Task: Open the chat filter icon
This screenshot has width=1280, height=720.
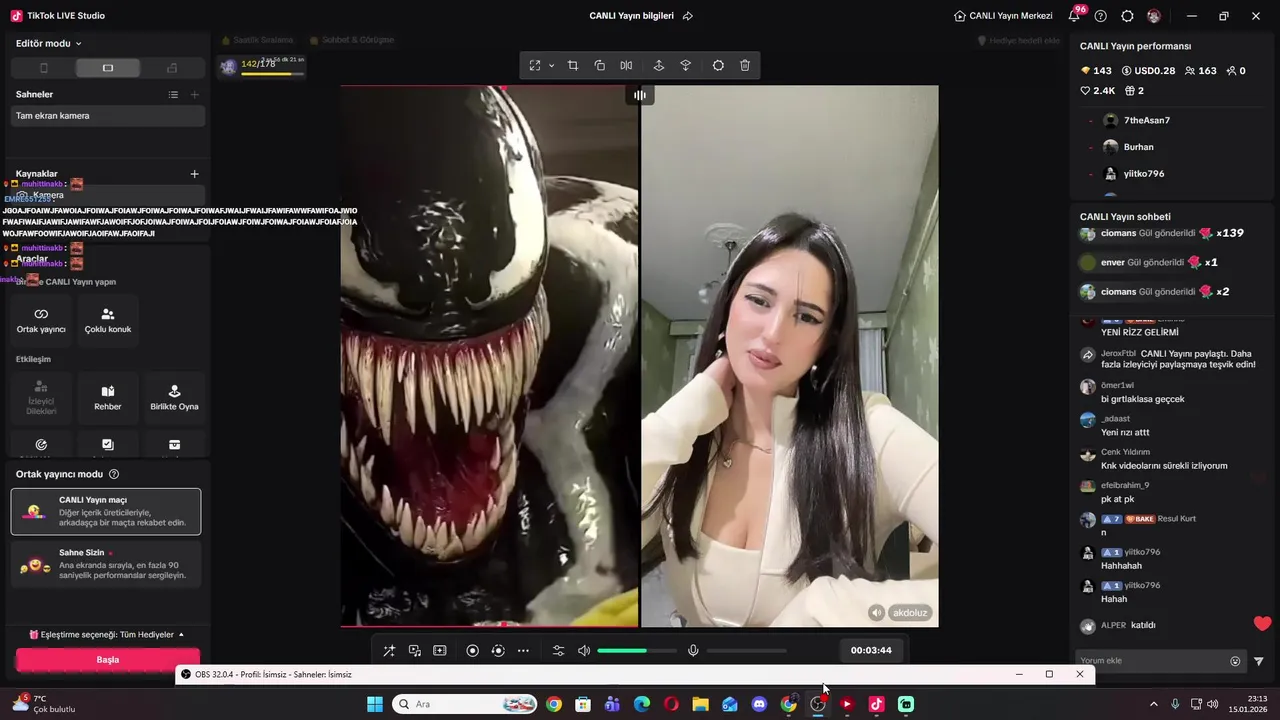Action: point(1259,661)
